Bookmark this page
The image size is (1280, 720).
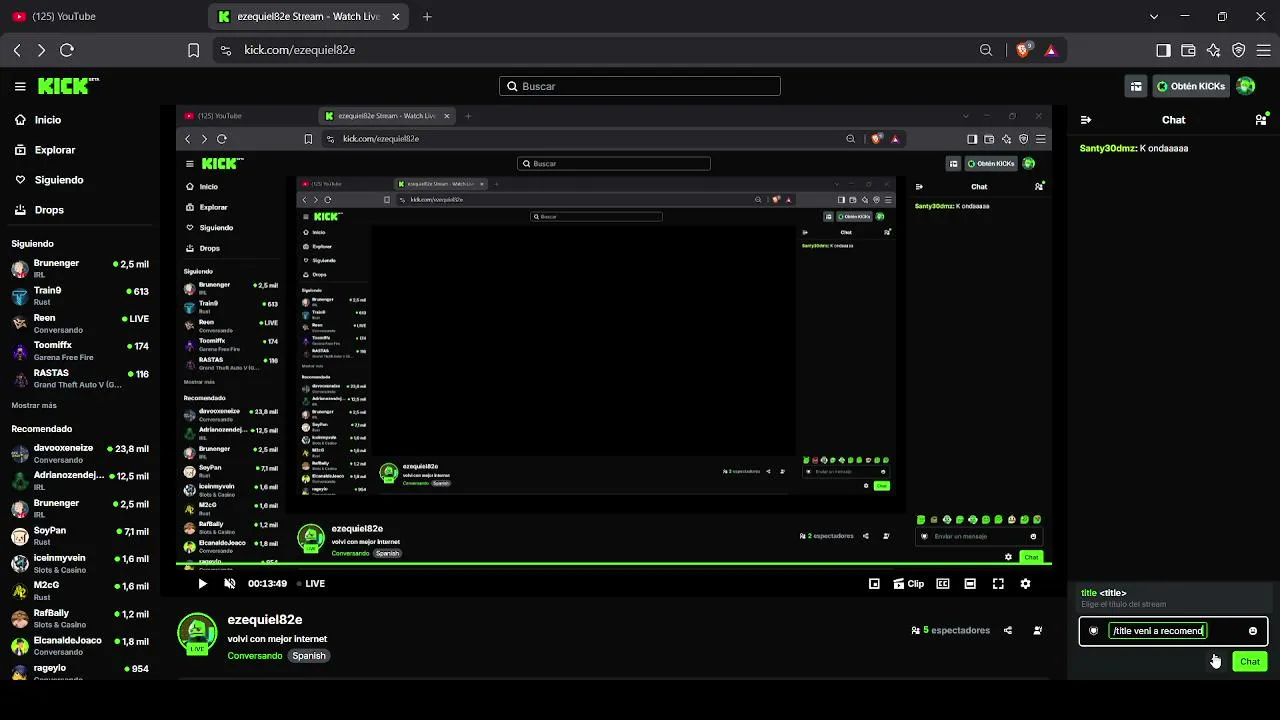click(x=194, y=50)
